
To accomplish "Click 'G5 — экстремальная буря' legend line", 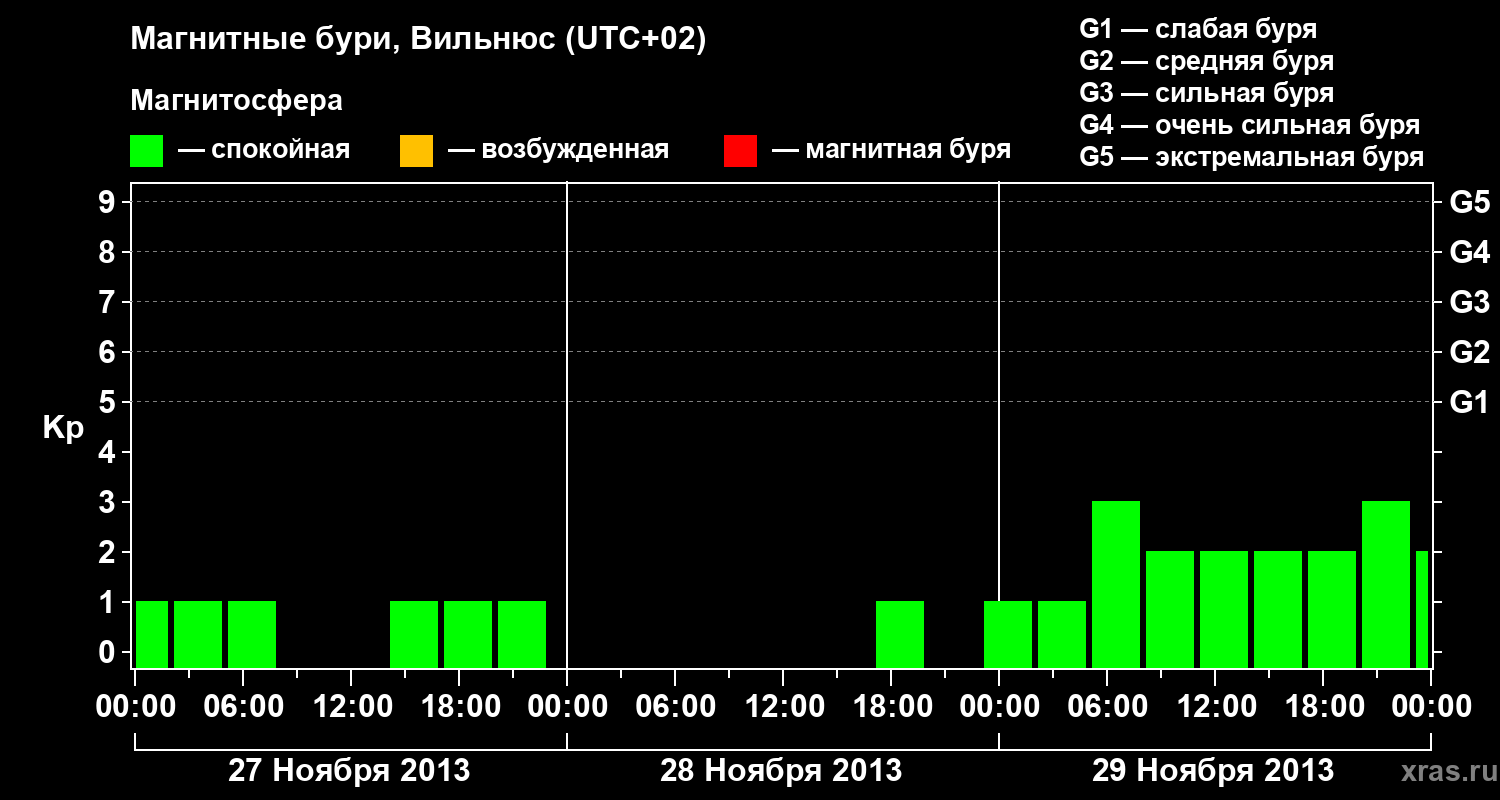I will coord(1251,158).
